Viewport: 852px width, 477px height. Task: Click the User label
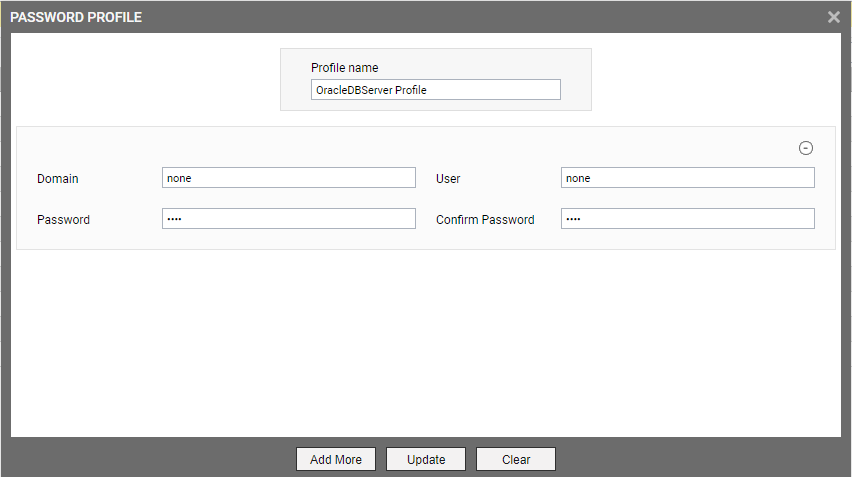coord(448,179)
